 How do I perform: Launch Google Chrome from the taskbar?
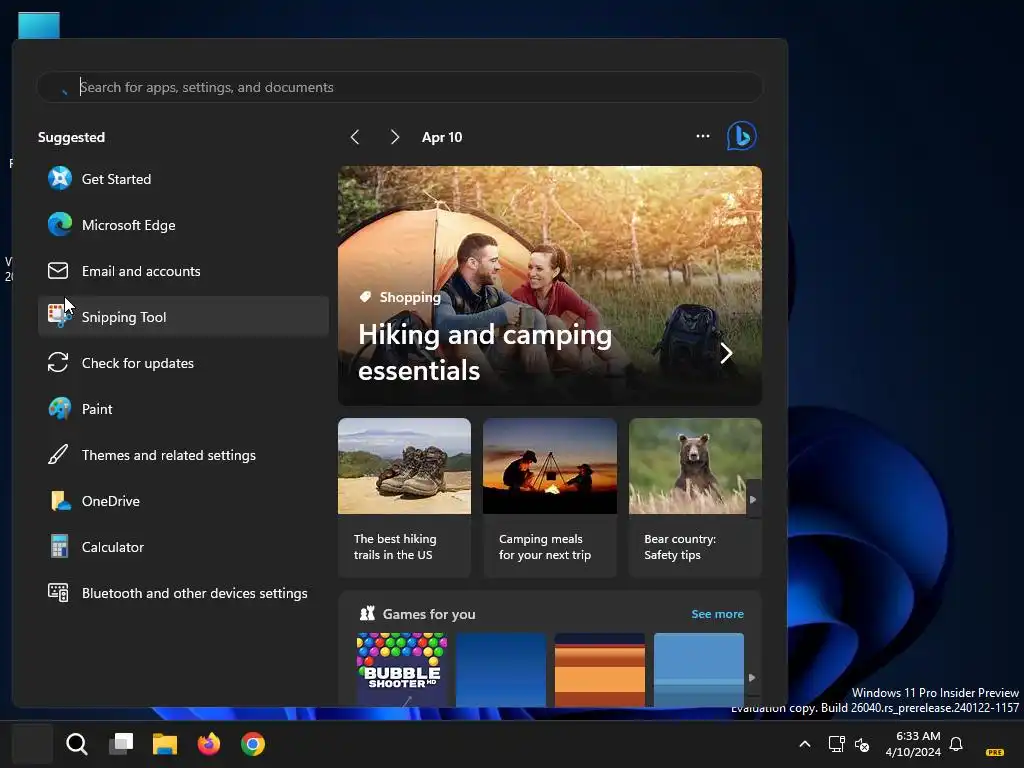pos(253,744)
